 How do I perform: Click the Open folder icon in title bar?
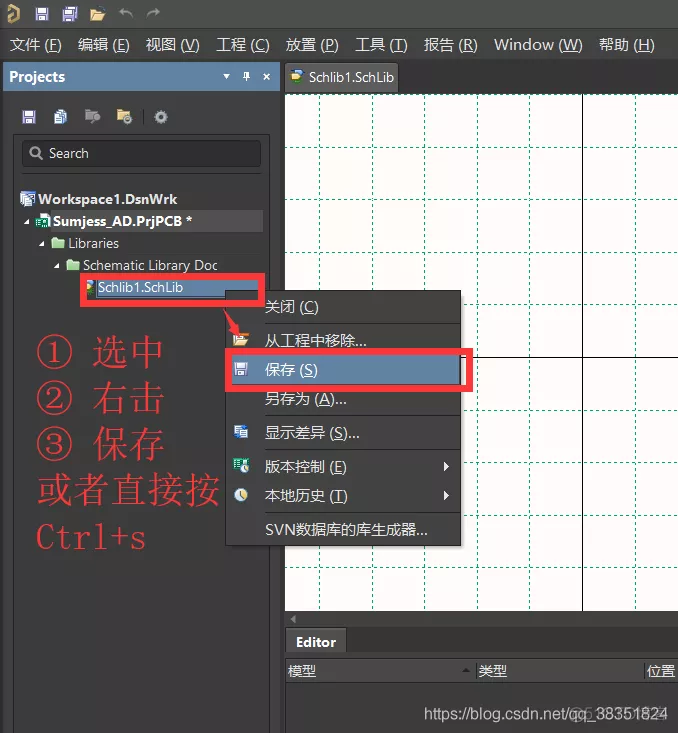[97, 14]
